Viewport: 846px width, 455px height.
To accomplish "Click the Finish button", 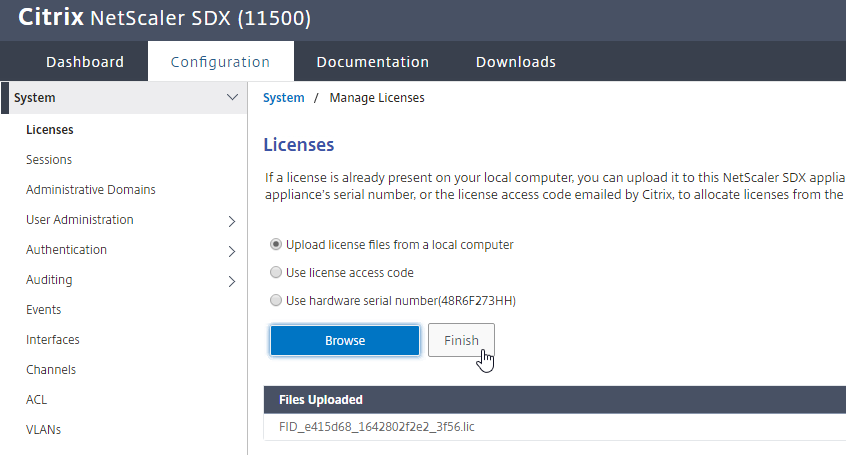I will click(461, 341).
